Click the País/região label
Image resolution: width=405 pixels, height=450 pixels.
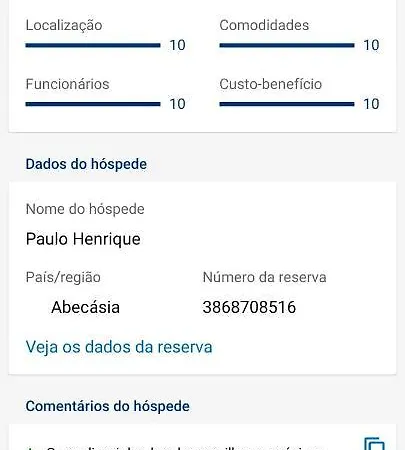pos(63,277)
